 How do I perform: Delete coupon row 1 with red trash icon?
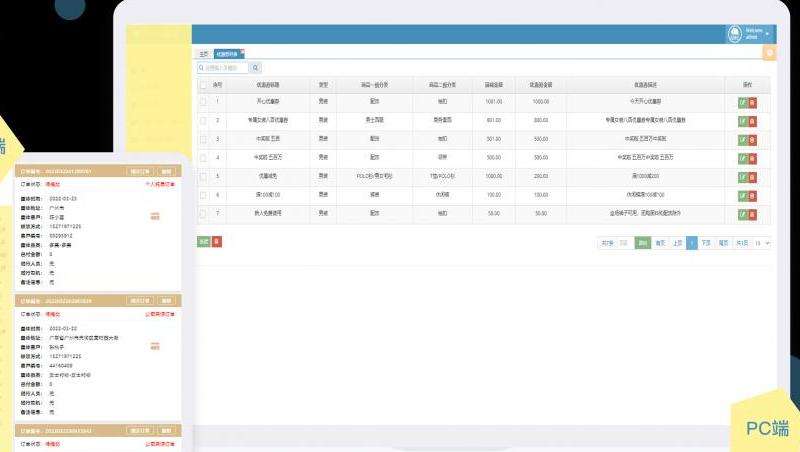pos(752,103)
